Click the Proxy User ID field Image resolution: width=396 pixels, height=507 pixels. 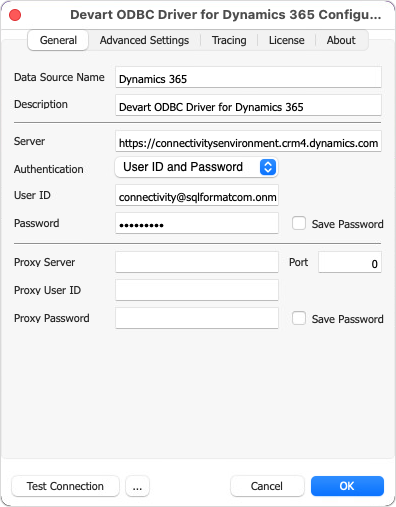click(x=197, y=290)
